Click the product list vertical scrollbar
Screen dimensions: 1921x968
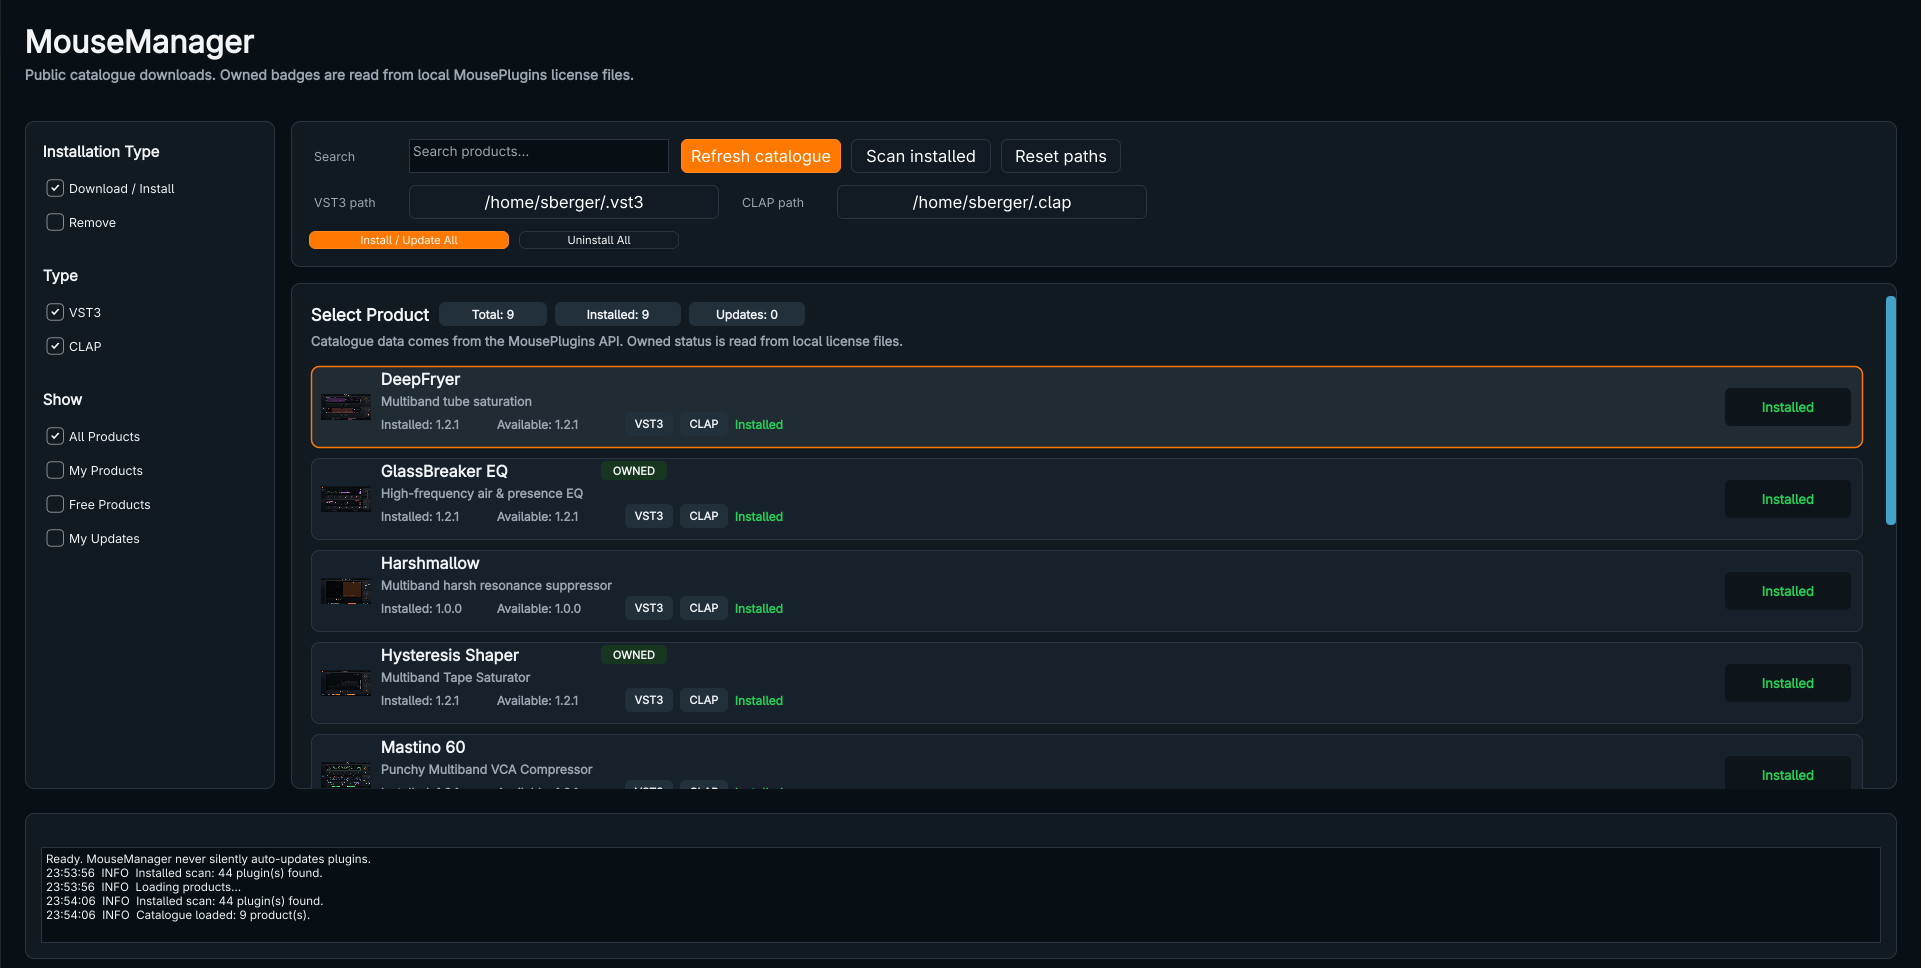pyautogui.click(x=1891, y=410)
